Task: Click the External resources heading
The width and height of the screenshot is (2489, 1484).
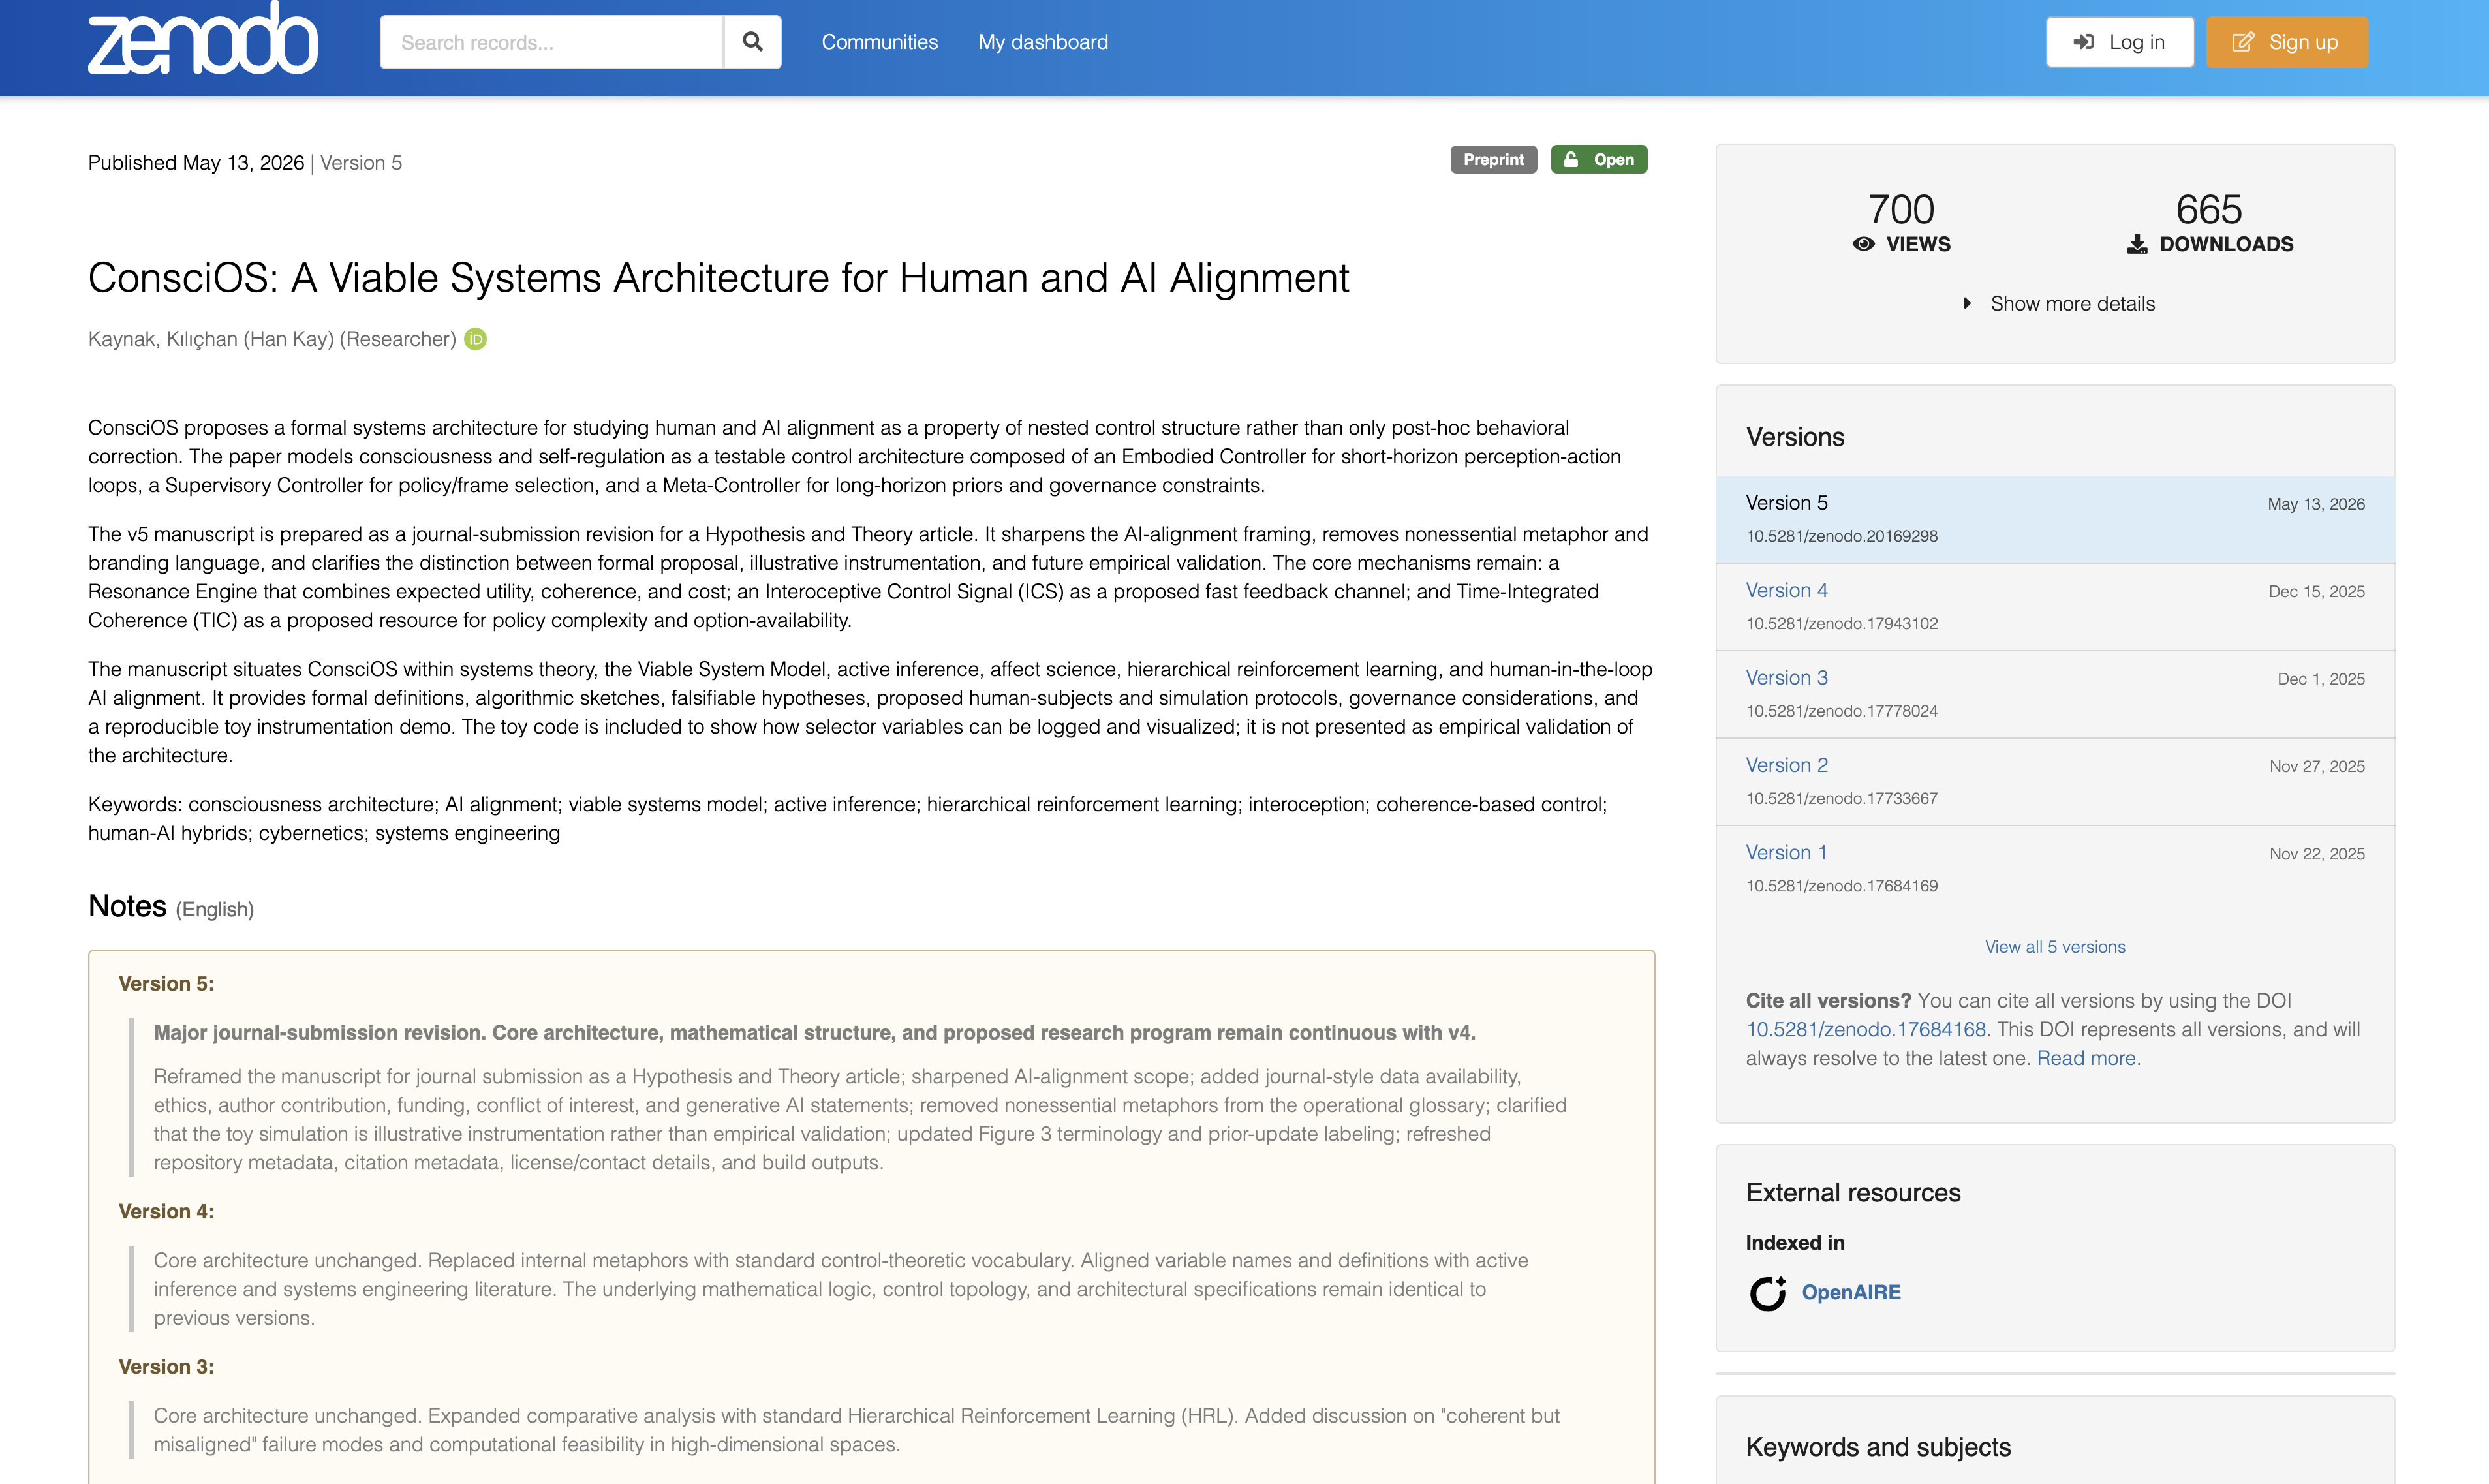Action: click(1853, 1192)
